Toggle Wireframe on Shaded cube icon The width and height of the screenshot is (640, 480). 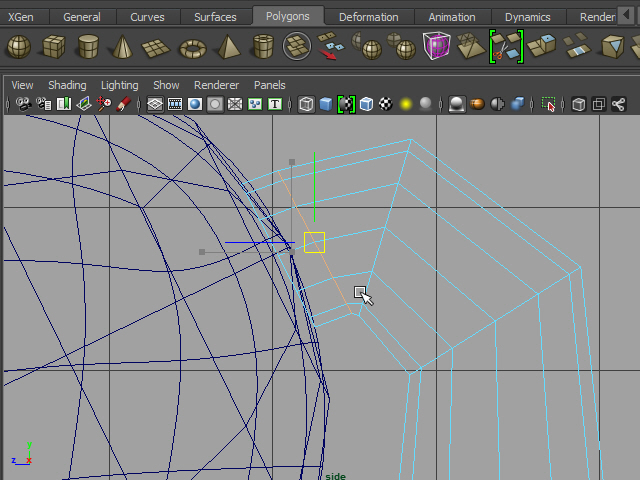[x=366, y=104]
